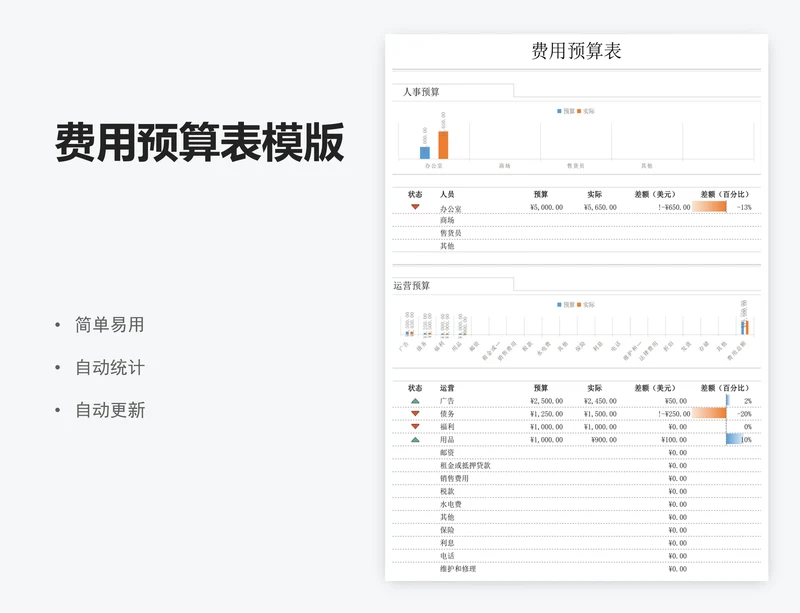
Task: Select the 商场 row label
Action: (447, 220)
